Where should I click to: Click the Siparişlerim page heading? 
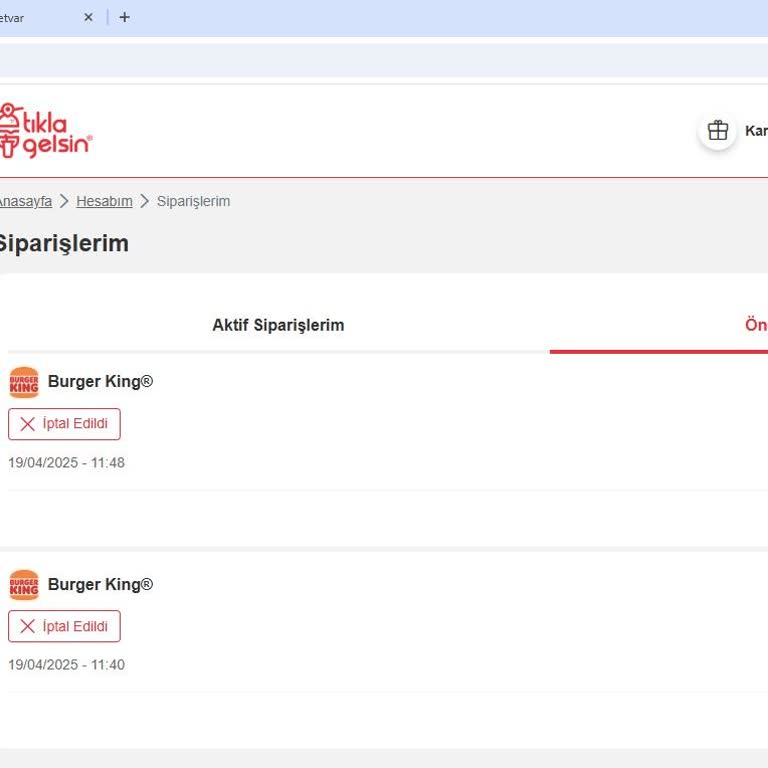coord(64,243)
